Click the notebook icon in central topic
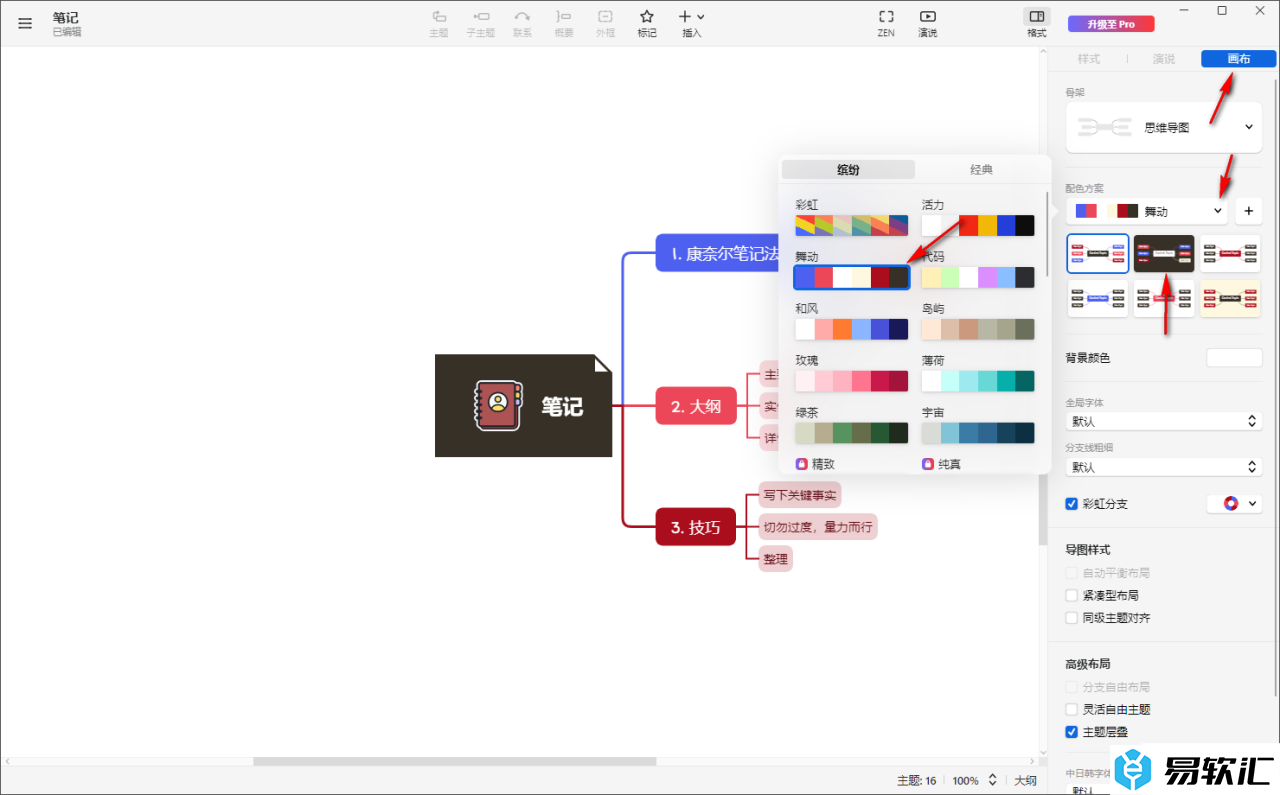 pyautogui.click(x=497, y=405)
